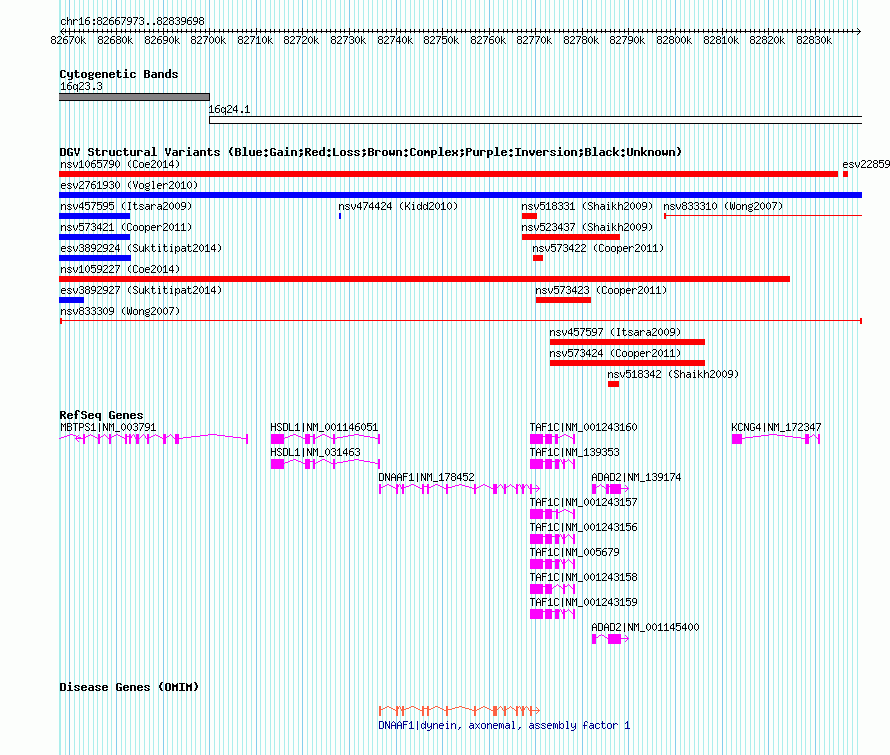Click the MBTPS1 gene structure glyph

[154, 438]
